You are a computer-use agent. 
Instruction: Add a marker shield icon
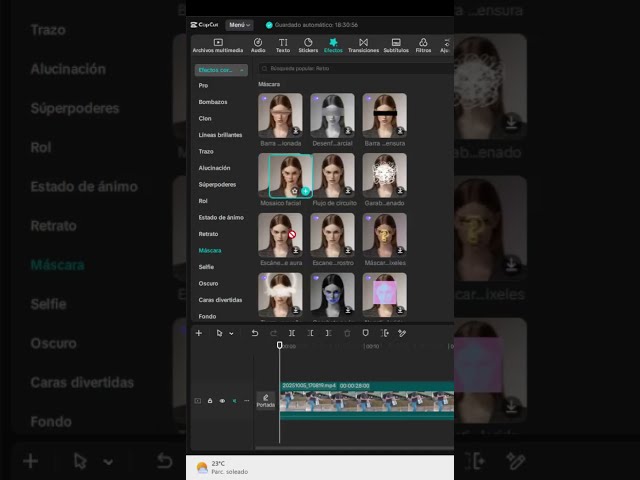(366, 333)
